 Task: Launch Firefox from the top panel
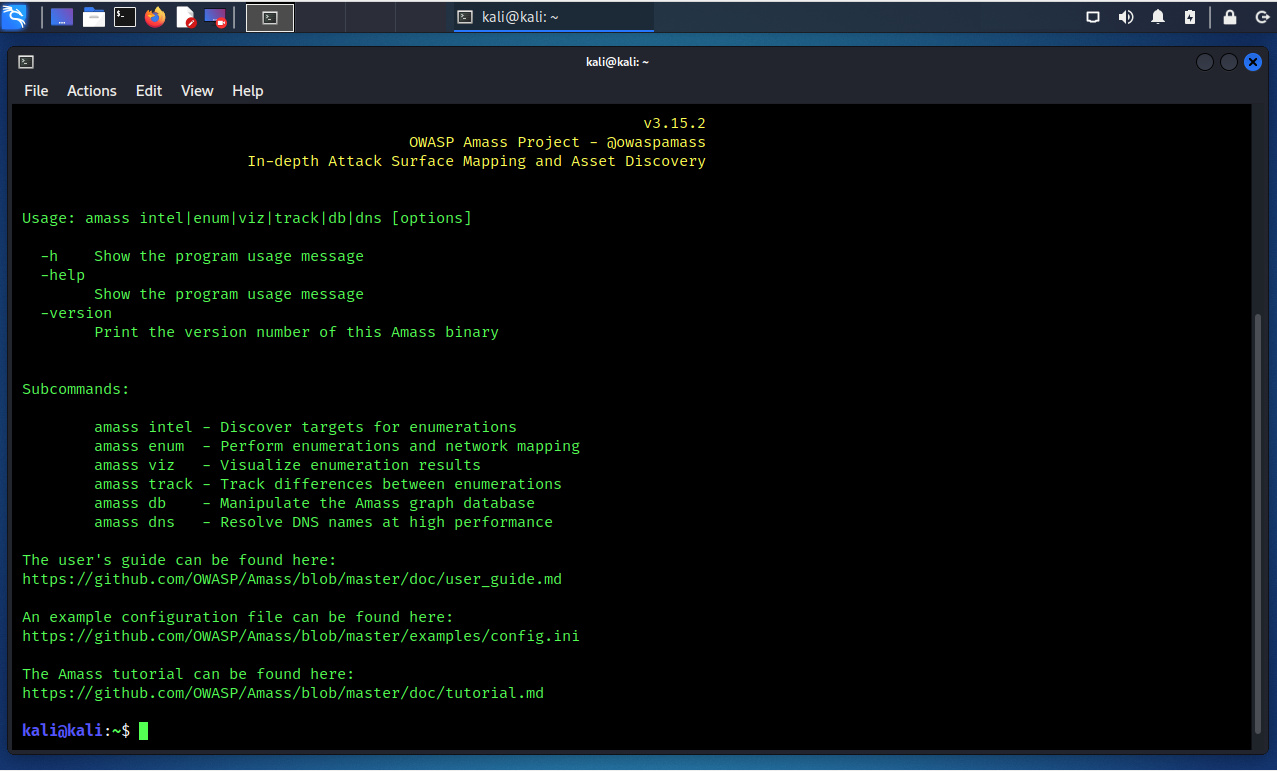click(x=155, y=17)
